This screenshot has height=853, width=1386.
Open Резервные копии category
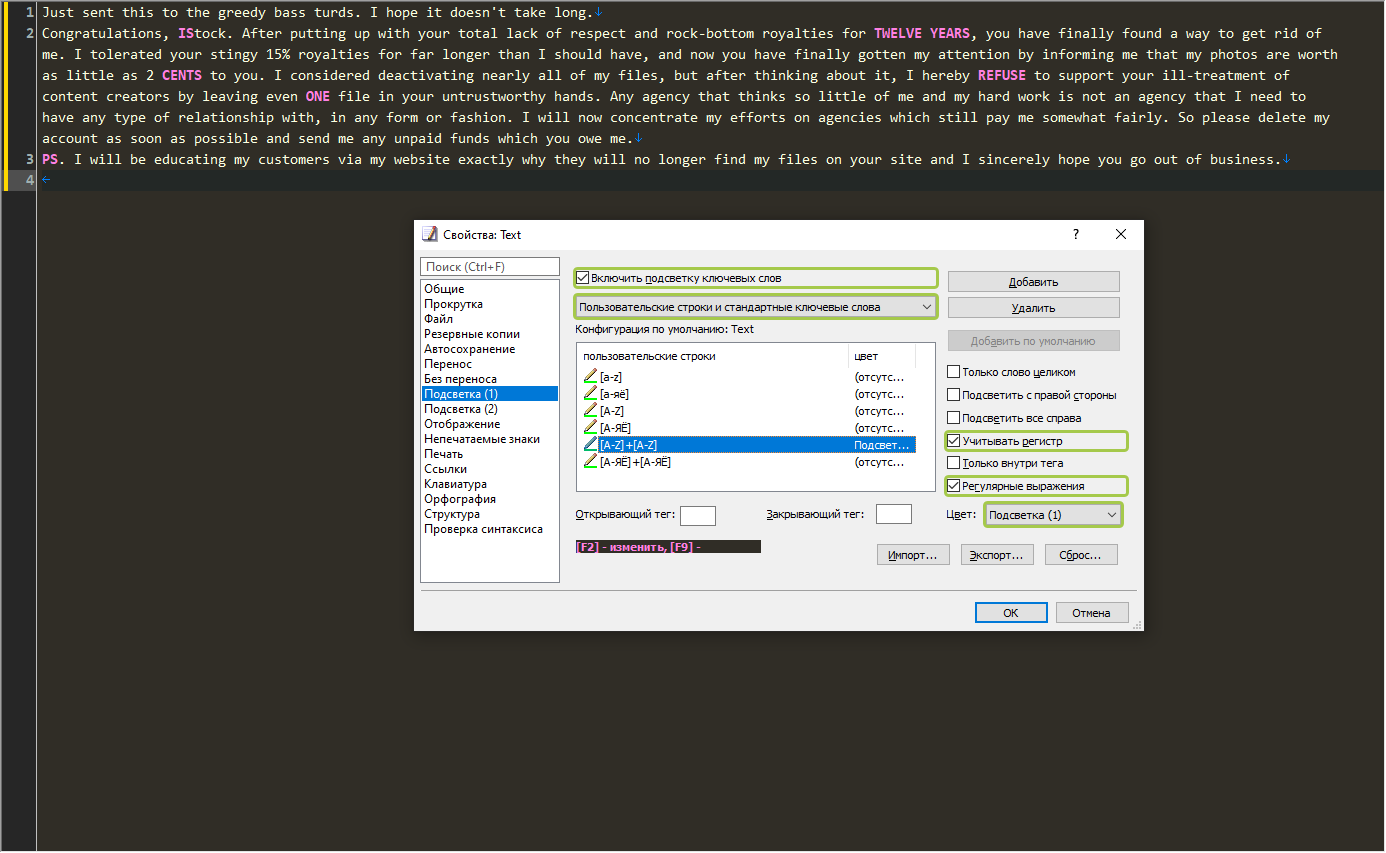[x=489, y=334]
